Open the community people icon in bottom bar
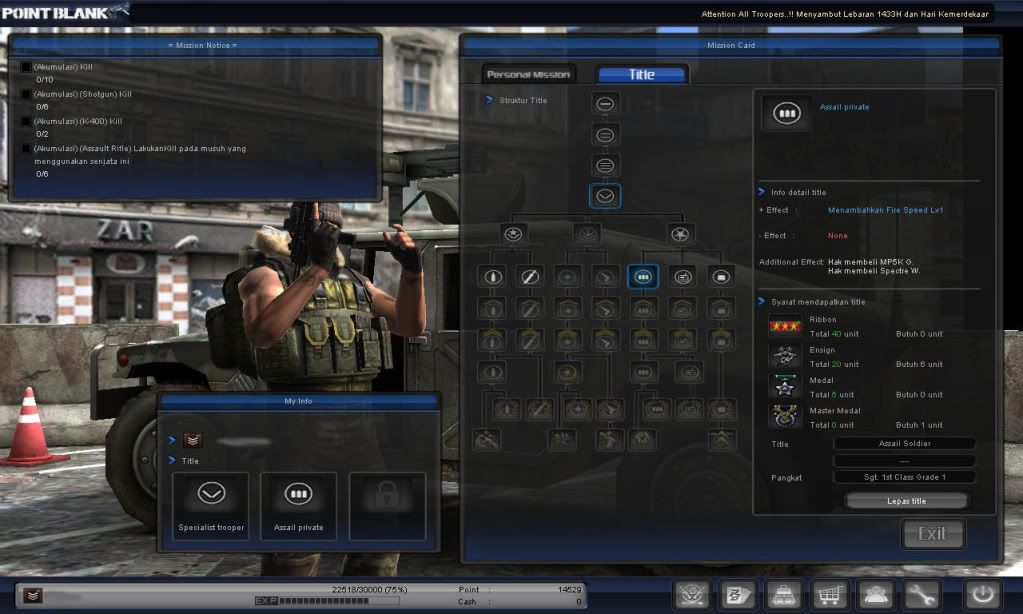Screen dimensions: 1023x614 click(x=875, y=595)
